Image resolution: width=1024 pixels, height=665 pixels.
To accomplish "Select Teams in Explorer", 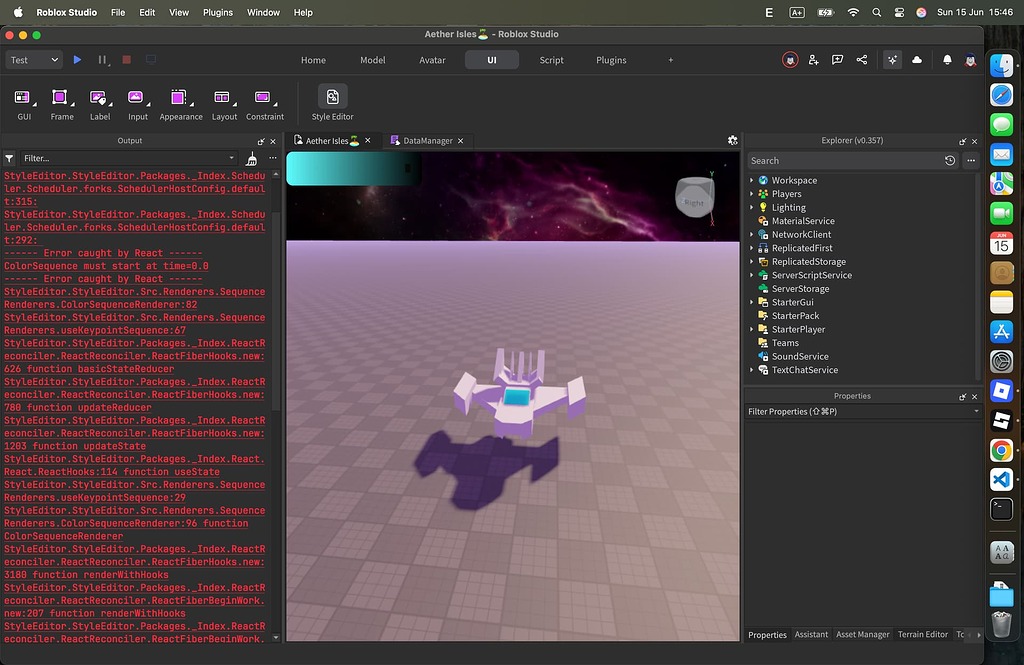I will click(x=785, y=343).
